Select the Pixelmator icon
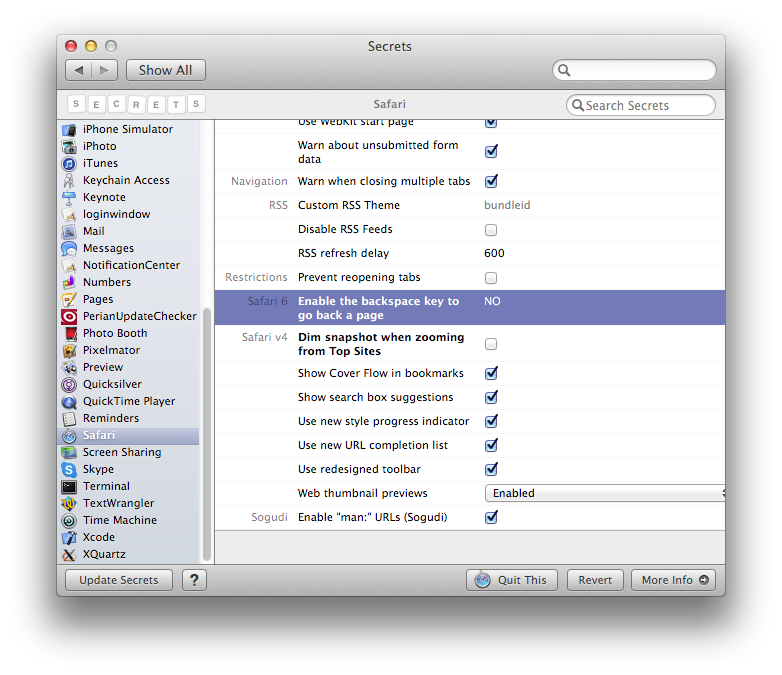The image size is (782, 675). click(69, 350)
